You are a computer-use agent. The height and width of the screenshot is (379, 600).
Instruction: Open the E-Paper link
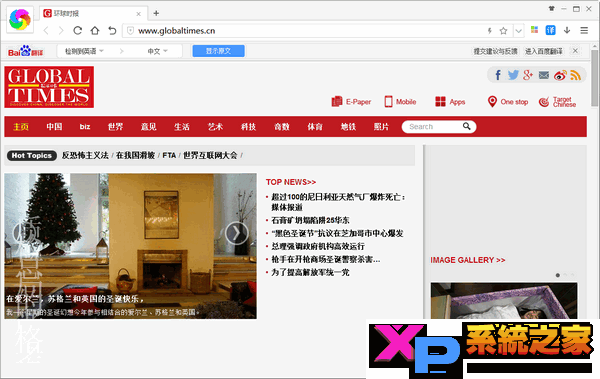coord(351,102)
